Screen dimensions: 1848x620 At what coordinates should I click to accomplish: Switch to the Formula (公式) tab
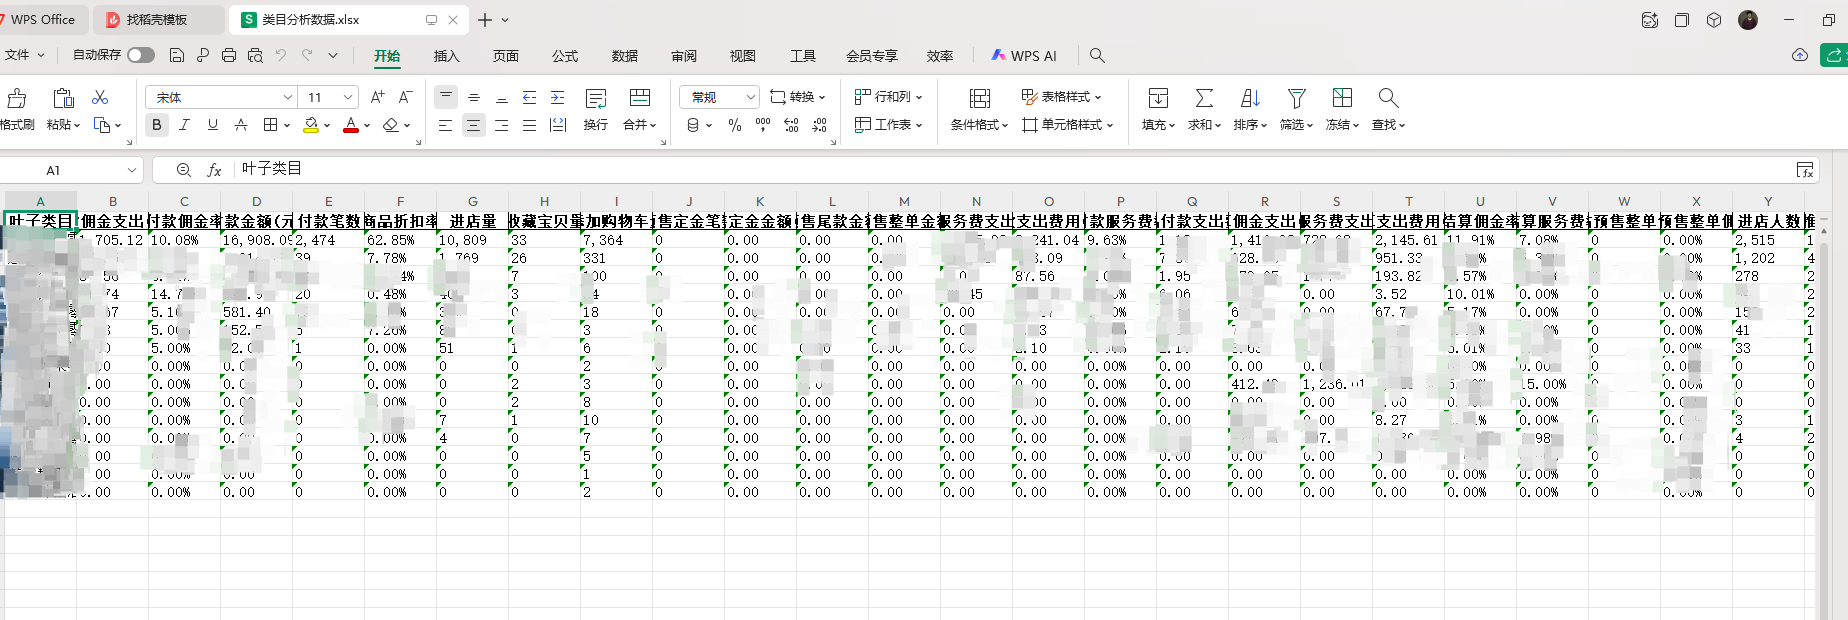[x=565, y=56]
